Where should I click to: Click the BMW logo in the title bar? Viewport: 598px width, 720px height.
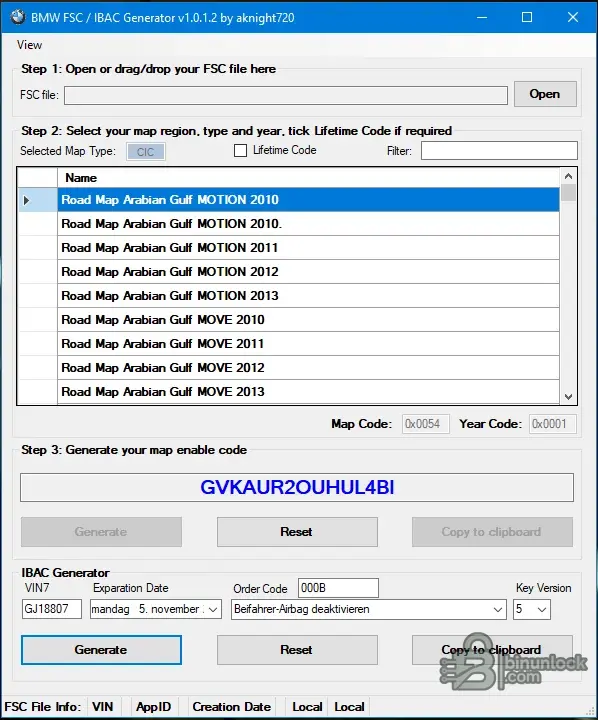(x=17, y=17)
